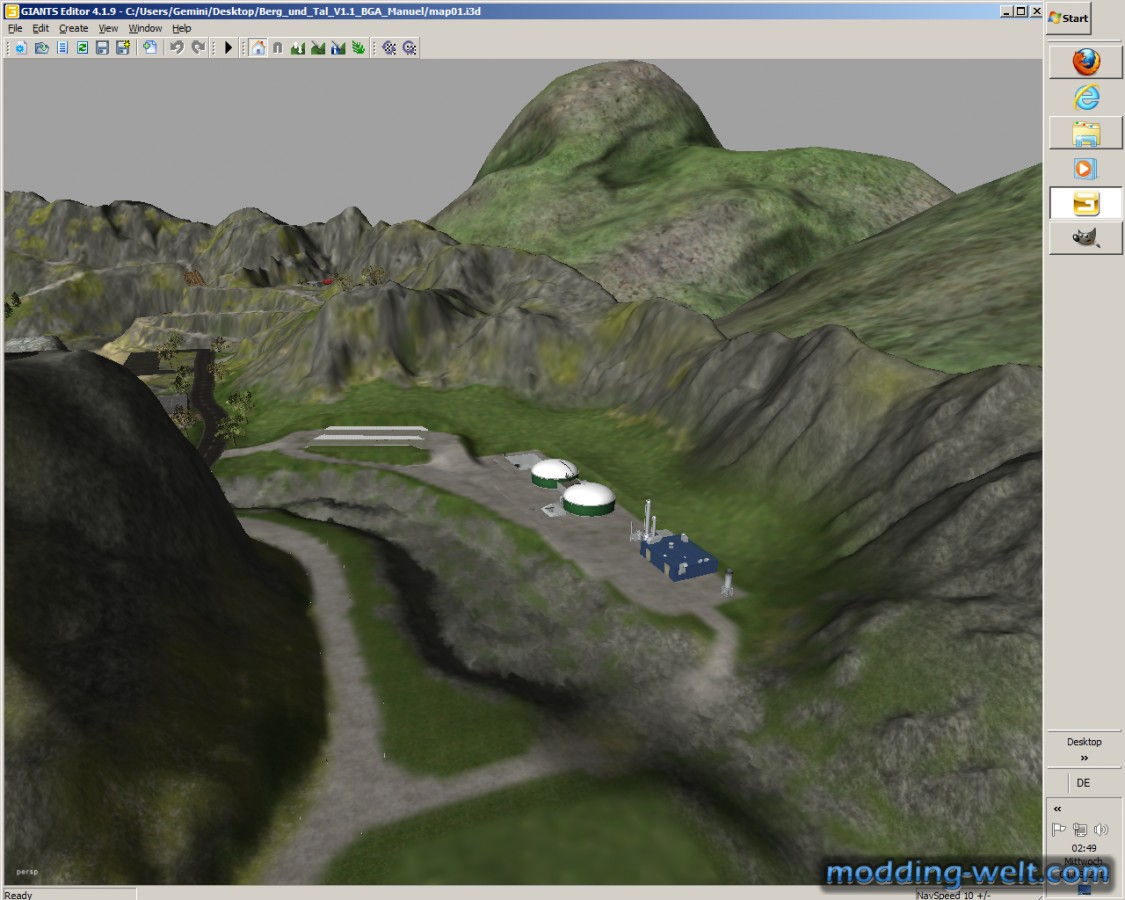1125x900 pixels.
Task: Click the Open file toolbar icon
Action: coord(42,48)
